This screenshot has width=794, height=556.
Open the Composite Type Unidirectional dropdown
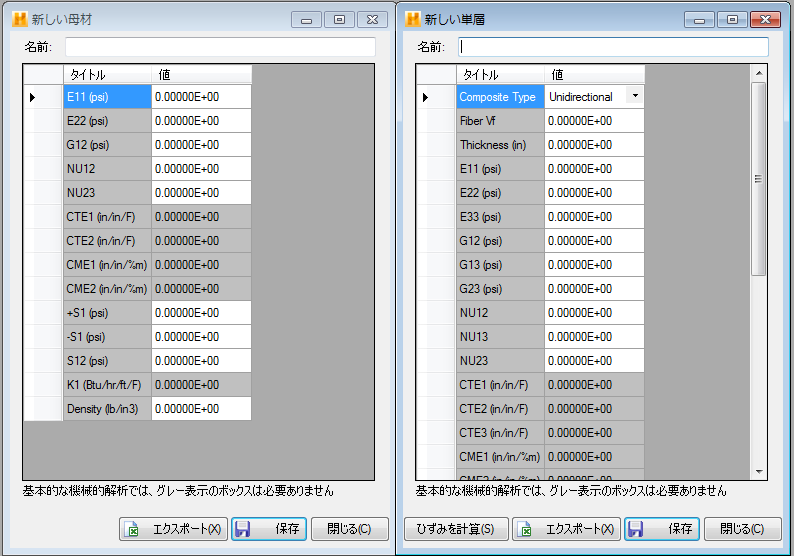click(x=635, y=96)
